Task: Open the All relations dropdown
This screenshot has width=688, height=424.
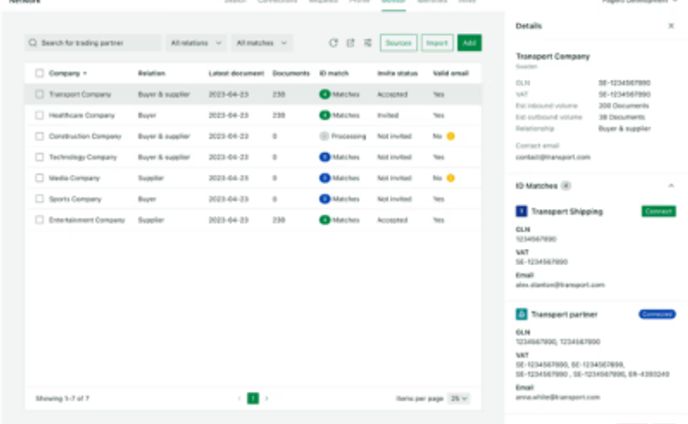Action: tap(196, 43)
